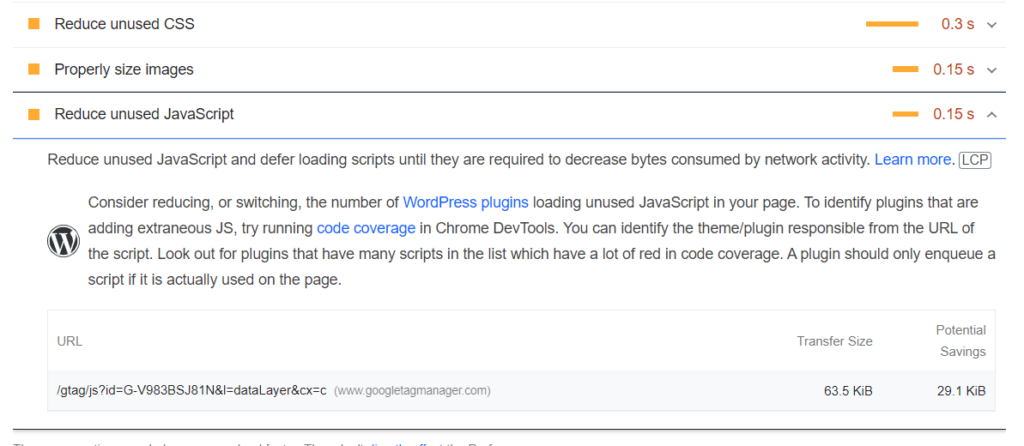Click the orange square beside Reduce unused CSS
Image resolution: width=1024 pixels, height=446 pixels.
click(34, 24)
